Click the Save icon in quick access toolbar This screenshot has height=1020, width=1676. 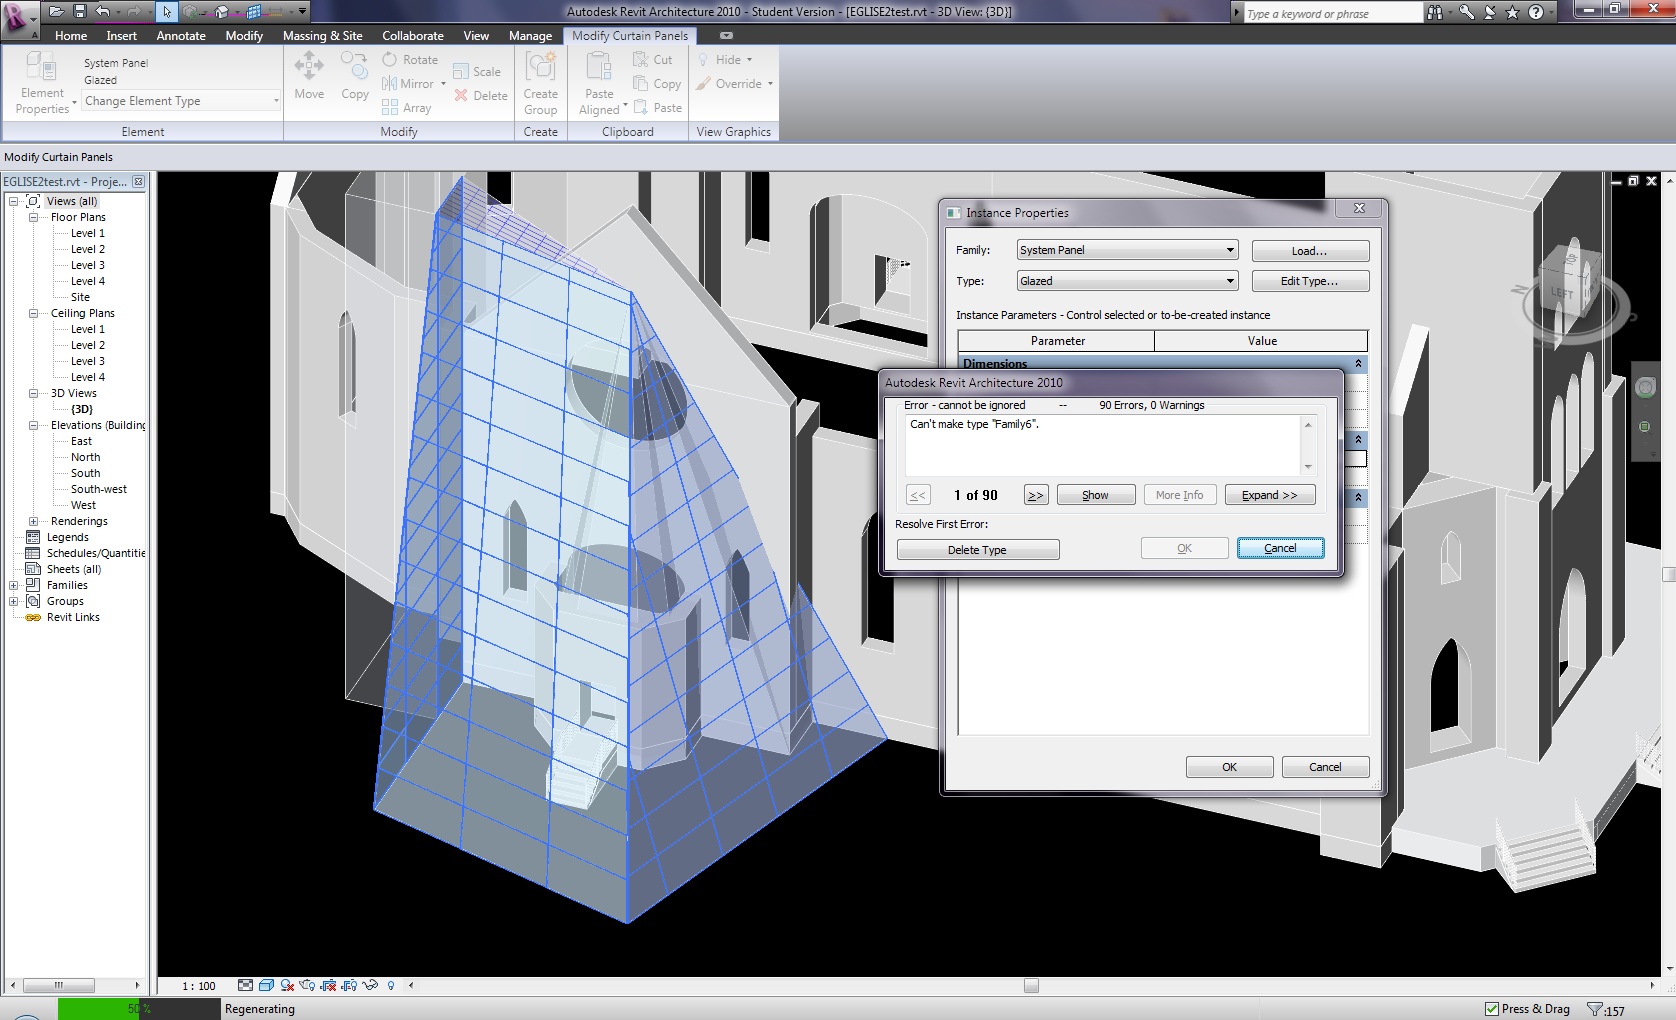pyautogui.click(x=80, y=12)
